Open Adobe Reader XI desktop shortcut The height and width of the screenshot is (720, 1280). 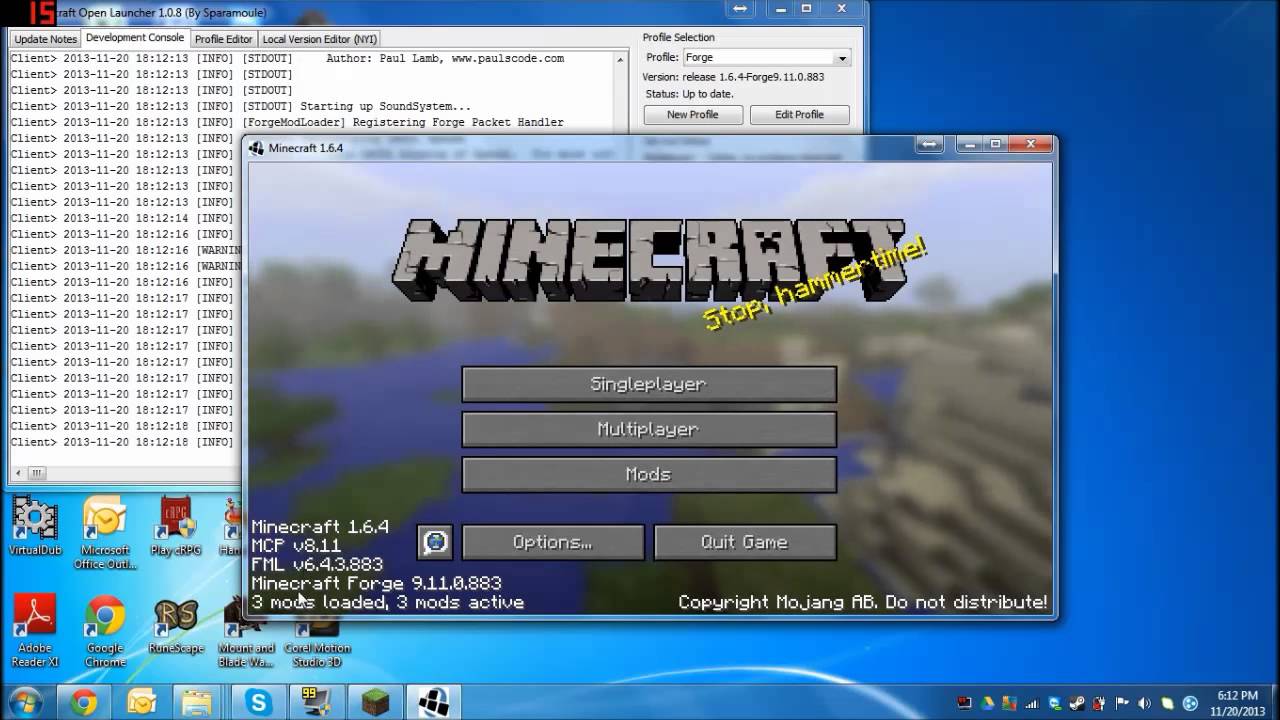[x=35, y=630]
